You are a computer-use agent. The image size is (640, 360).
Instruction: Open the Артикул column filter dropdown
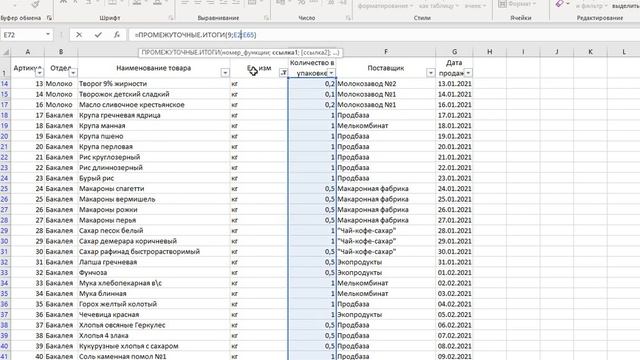tap(39, 73)
